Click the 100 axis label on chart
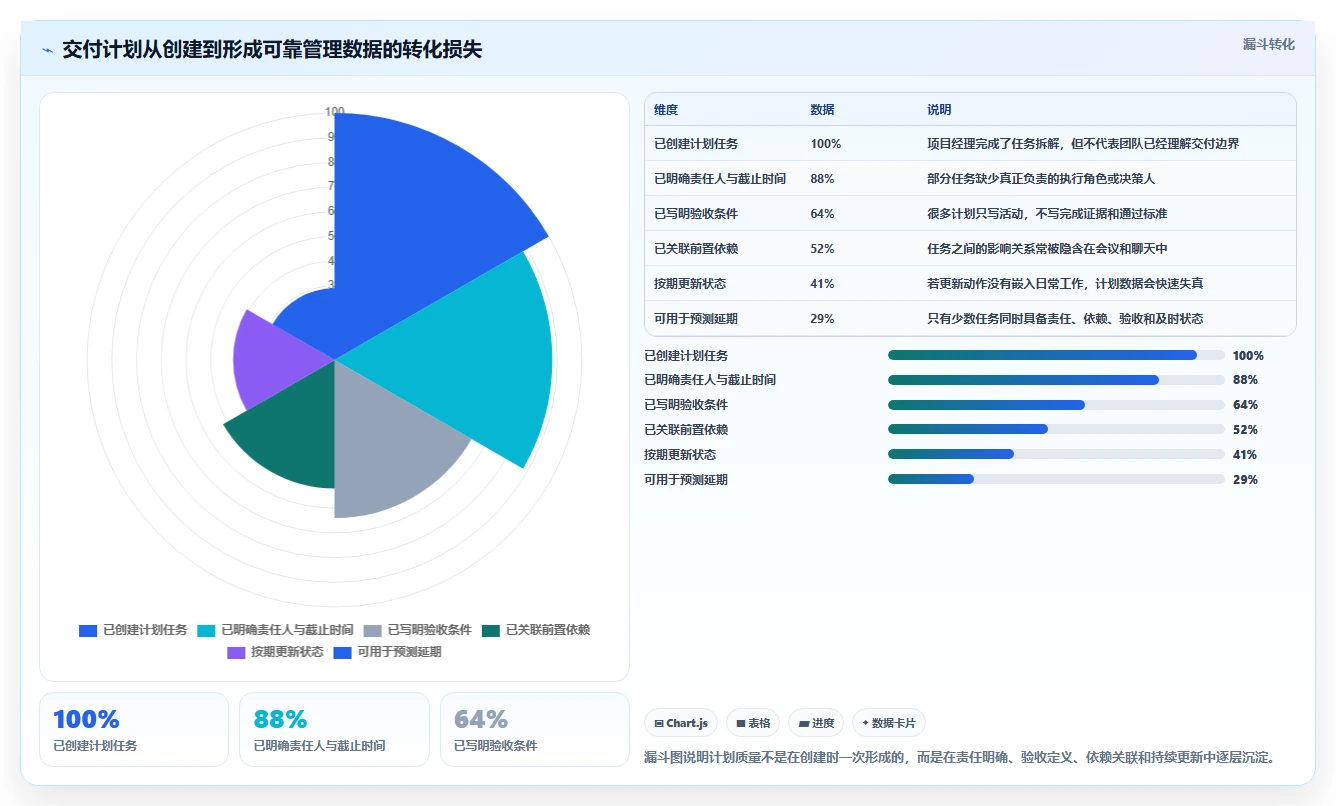The height and width of the screenshot is (806, 1336). (335, 112)
